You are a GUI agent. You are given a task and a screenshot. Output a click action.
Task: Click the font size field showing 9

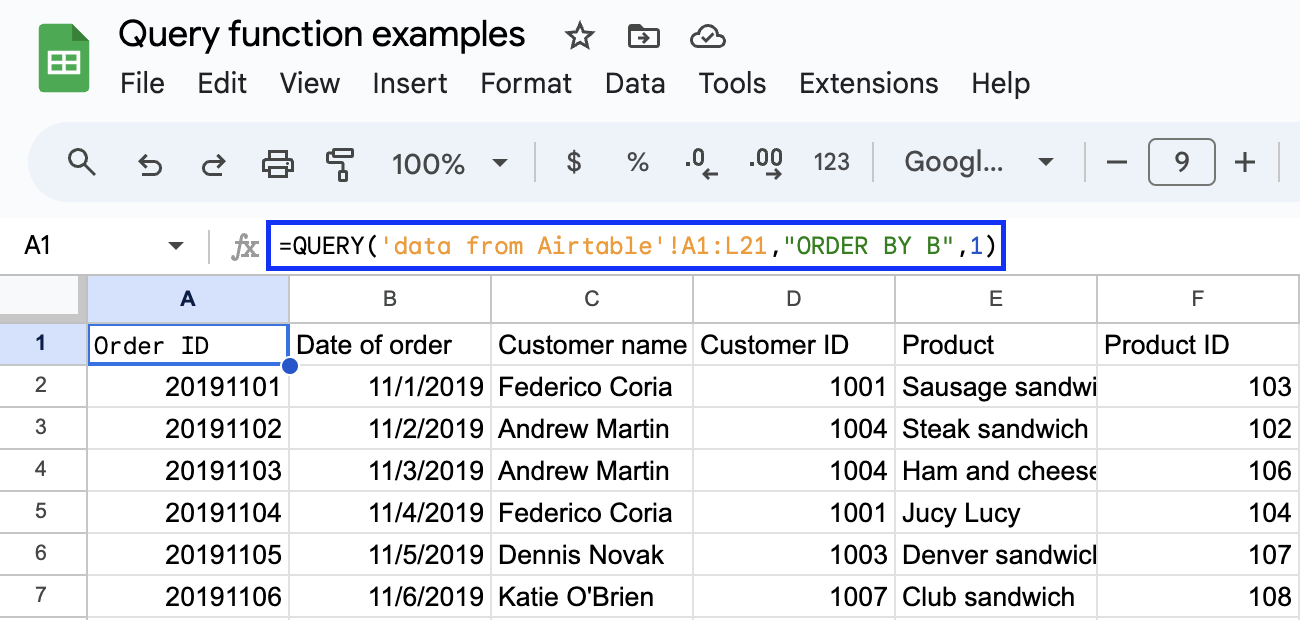pos(1182,162)
